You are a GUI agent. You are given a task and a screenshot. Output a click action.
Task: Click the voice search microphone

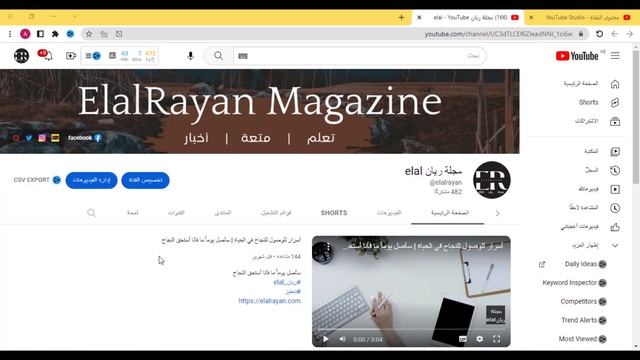pos(190,56)
